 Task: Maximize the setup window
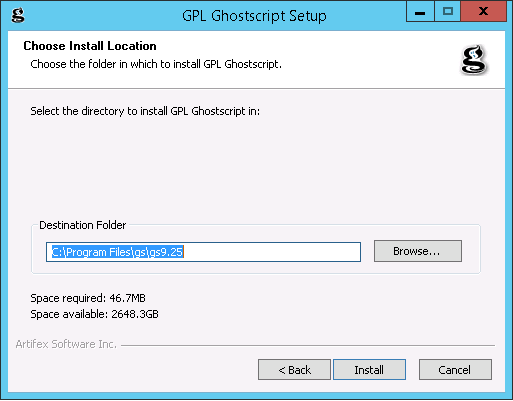[448, 12]
